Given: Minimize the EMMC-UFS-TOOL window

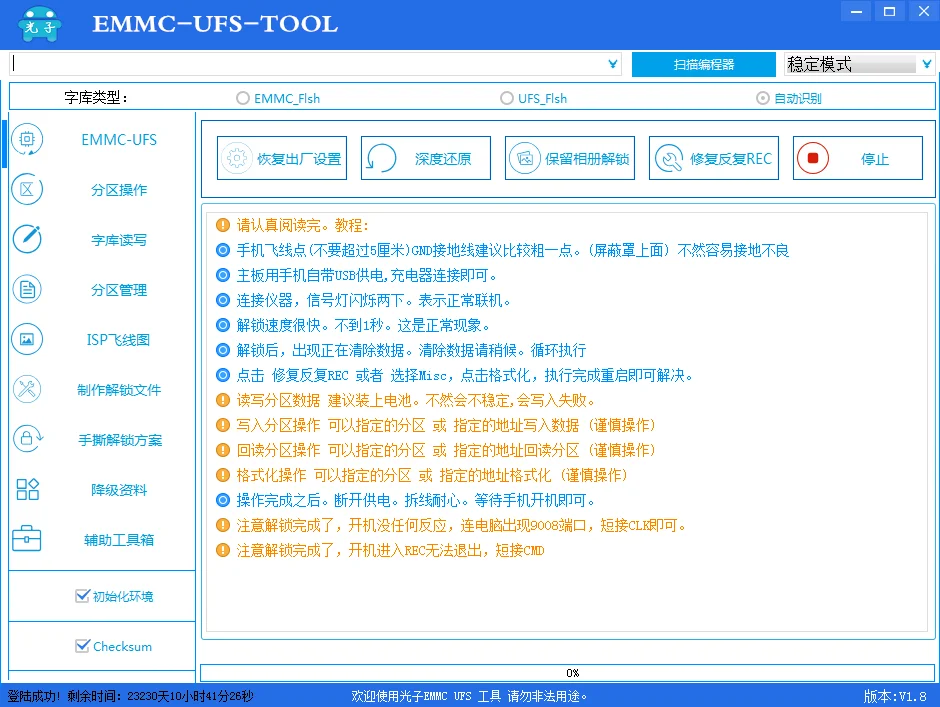Looking at the screenshot, I should tap(856, 11).
